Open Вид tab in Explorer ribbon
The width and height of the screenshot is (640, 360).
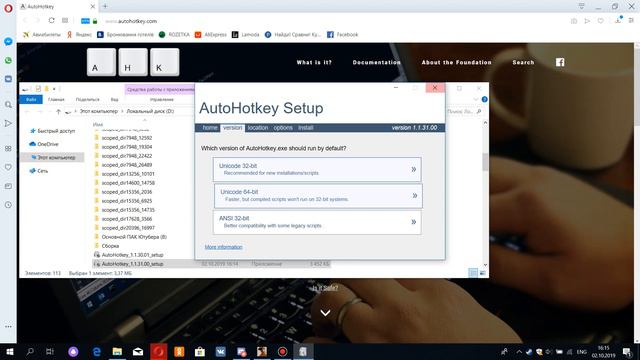pos(114,99)
